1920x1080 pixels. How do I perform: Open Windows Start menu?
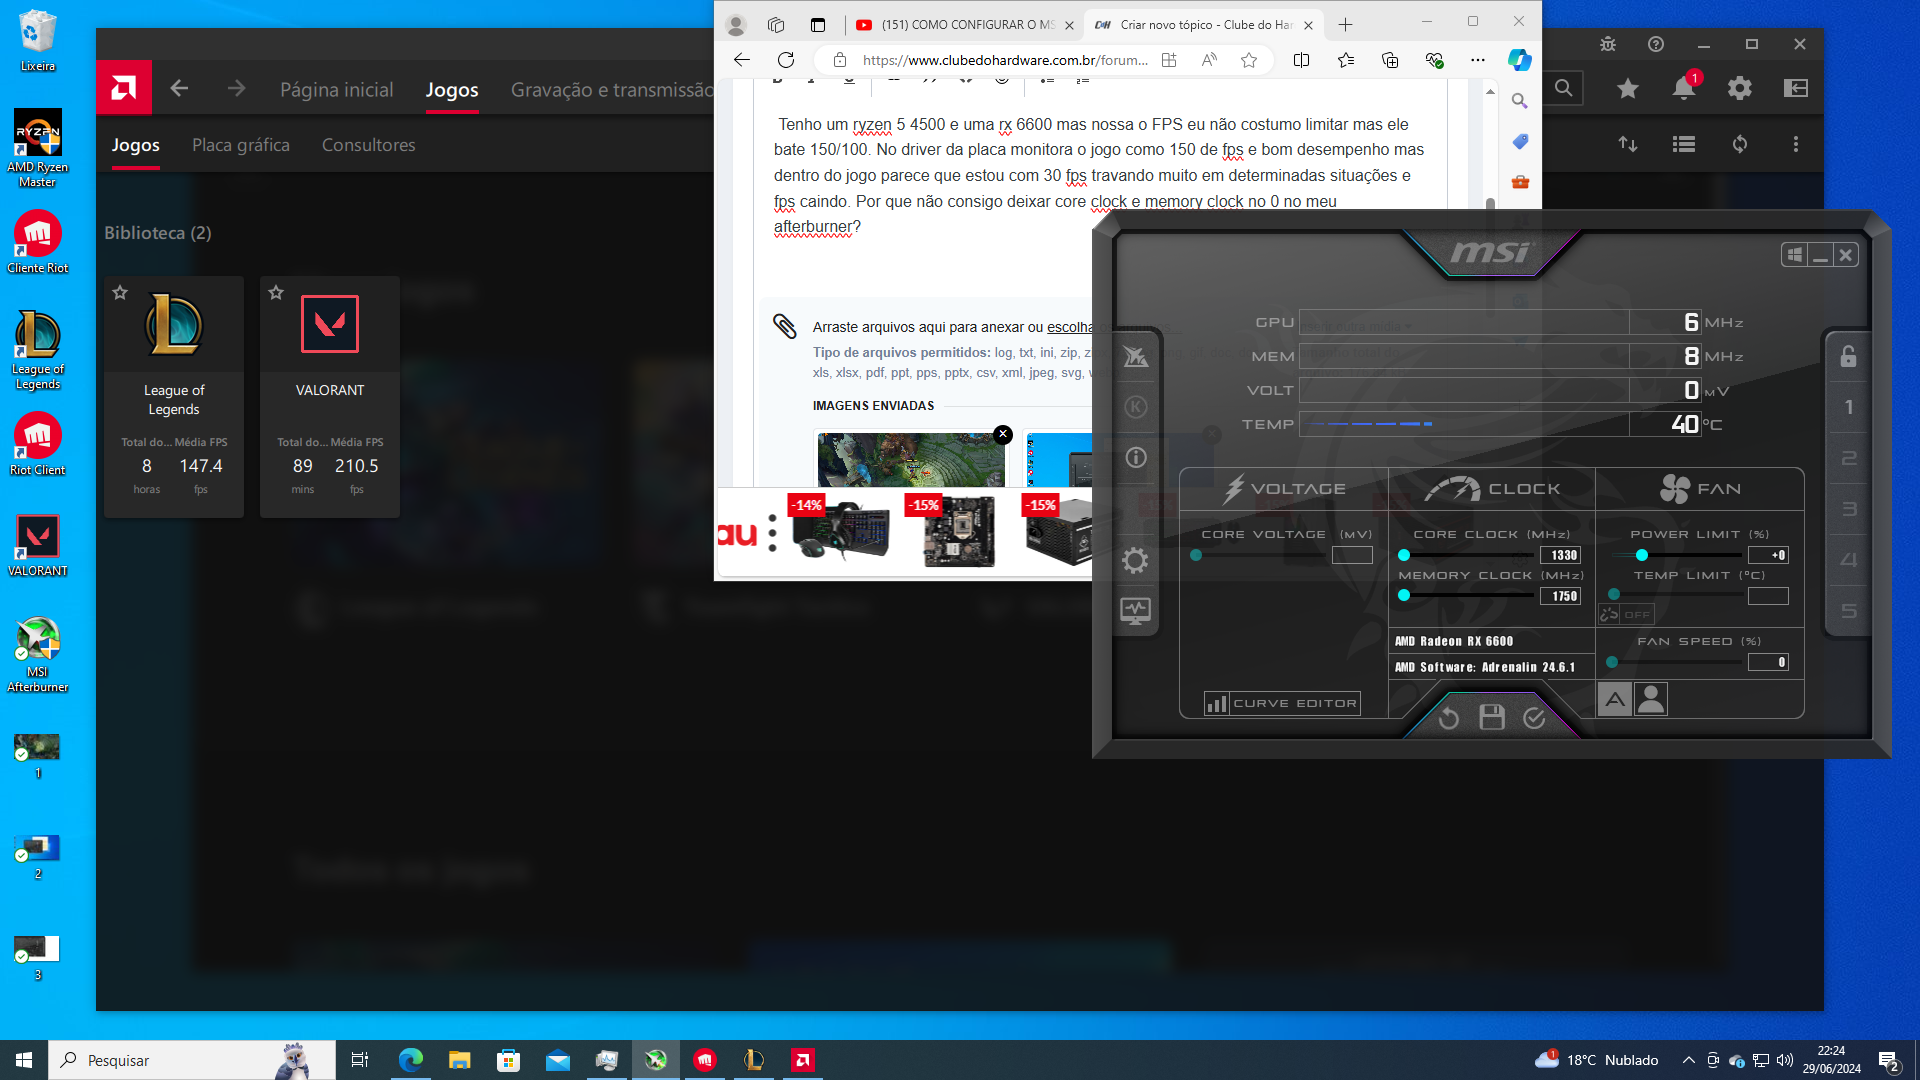[x=24, y=1060]
